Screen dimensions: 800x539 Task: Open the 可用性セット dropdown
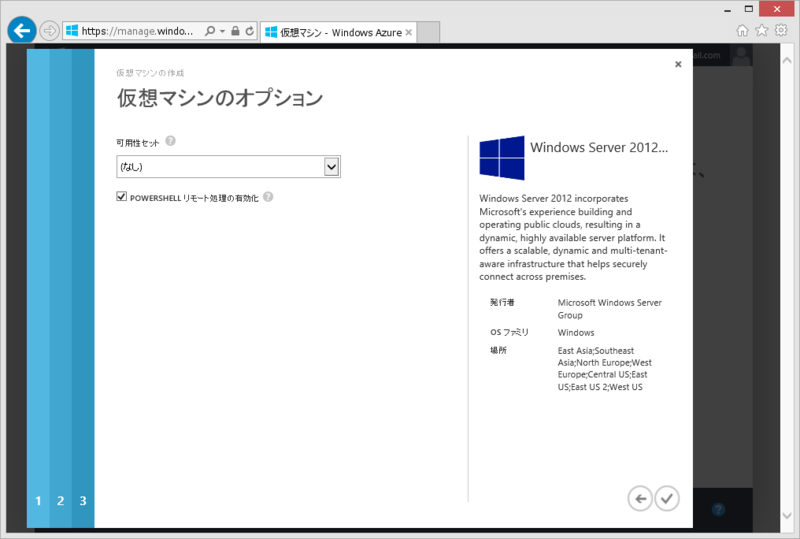click(x=229, y=167)
